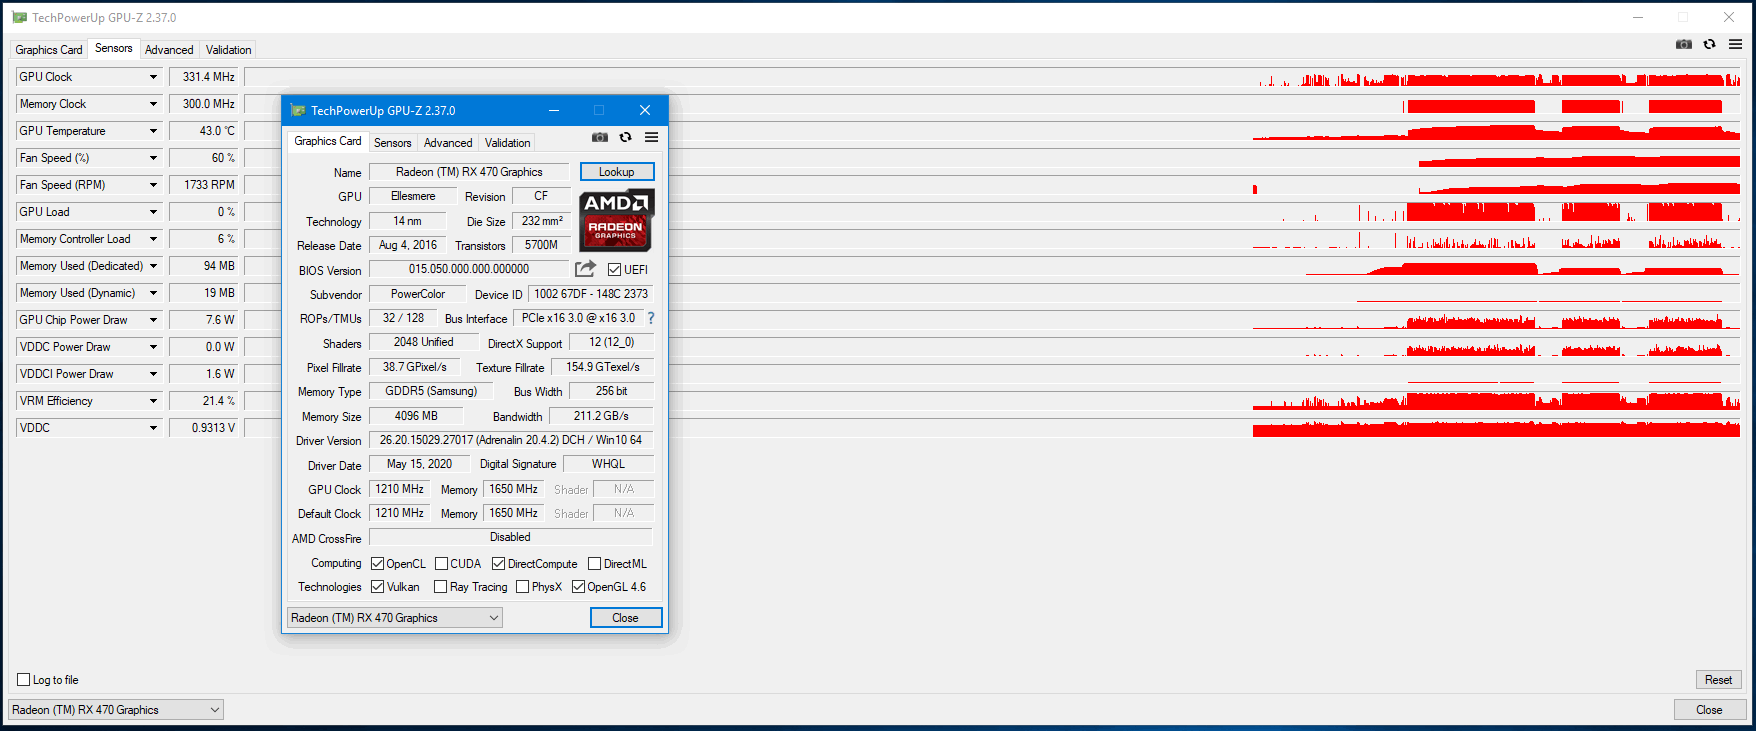
Task: Click the GPU-Z icon in the Sensors window title bar
Action: [x=19, y=17]
